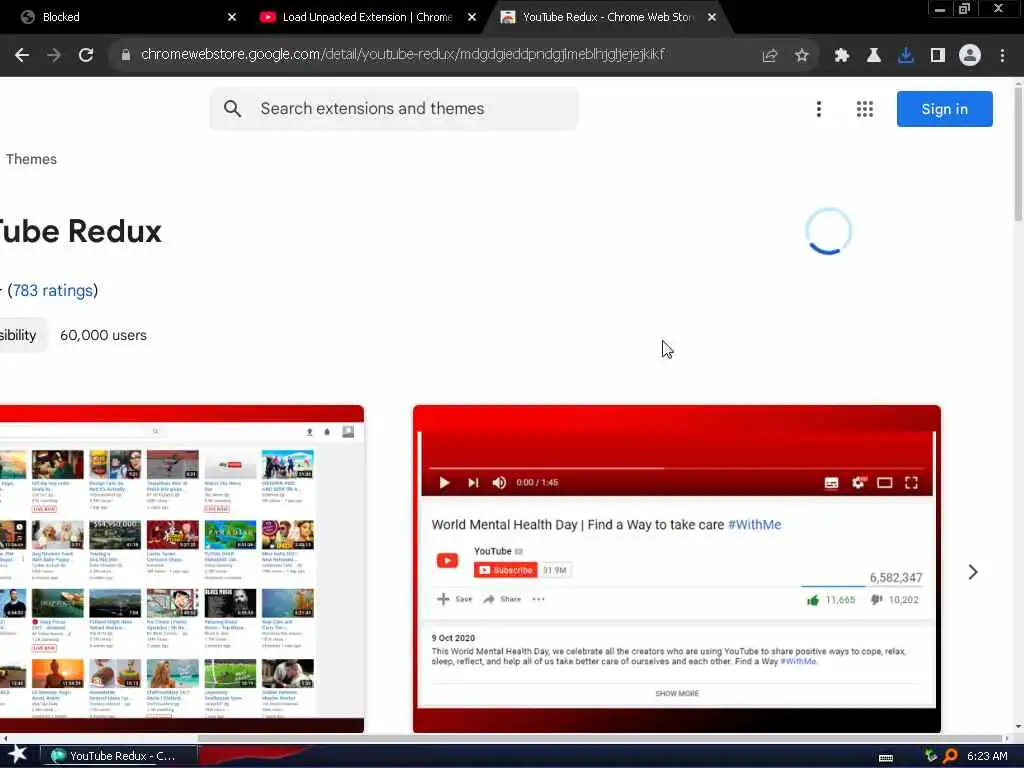Click the keyboard icon in system tray

886,757
